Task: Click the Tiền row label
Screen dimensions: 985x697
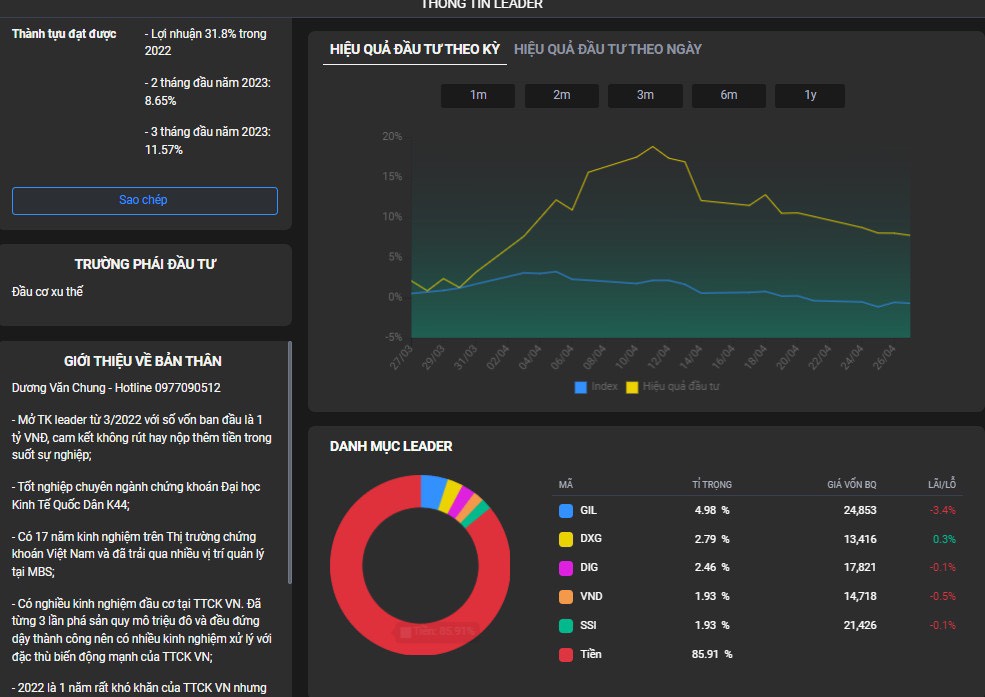Action: pos(590,654)
